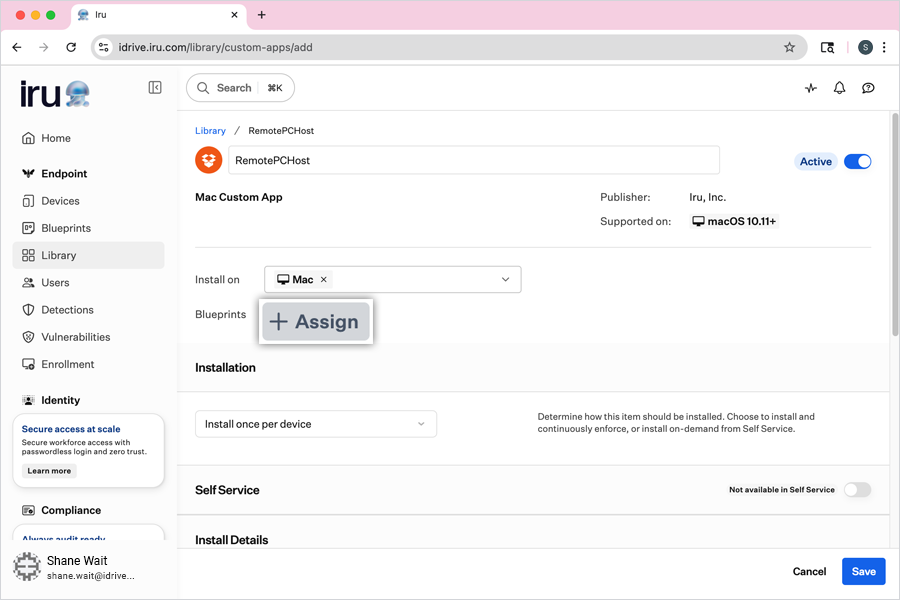Click the Assign blueprints button
This screenshot has height=600, width=900.
pos(316,322)
